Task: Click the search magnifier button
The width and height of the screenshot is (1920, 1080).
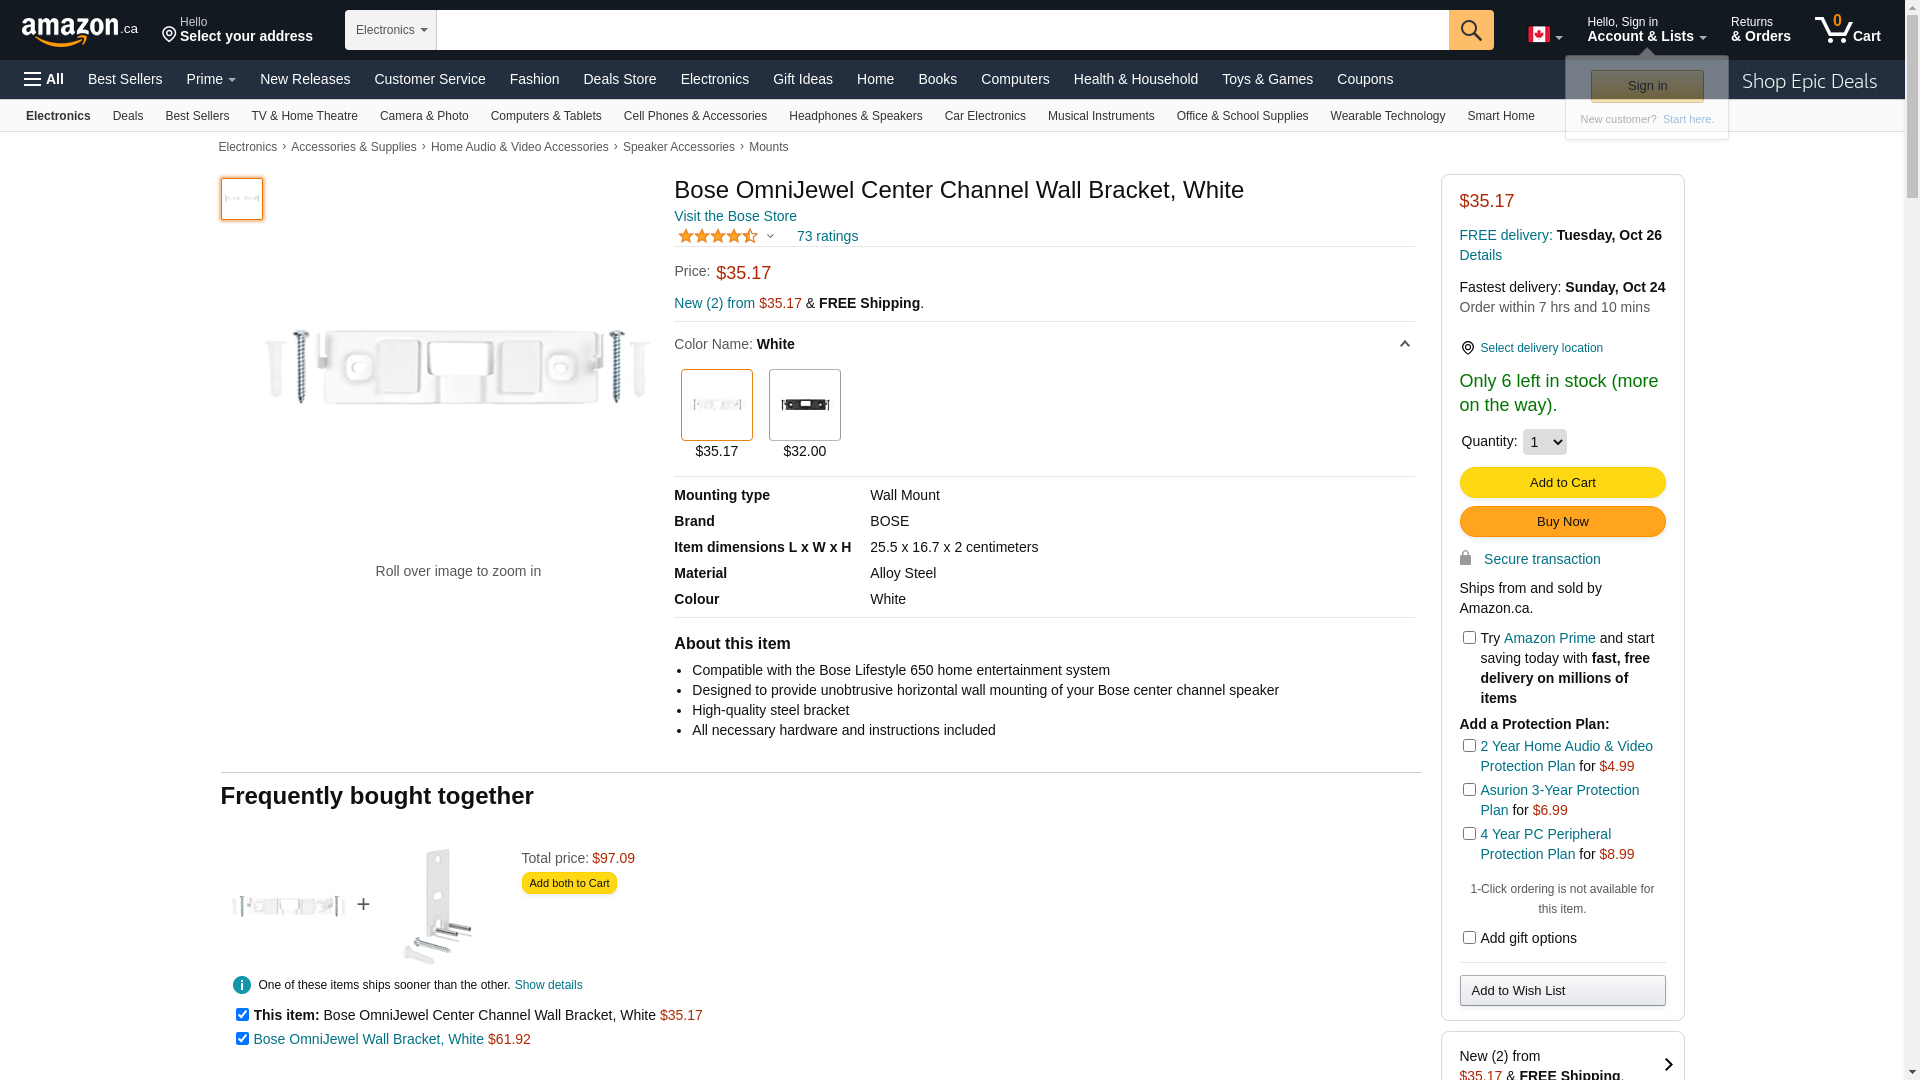Action: tap(1470, 30)
